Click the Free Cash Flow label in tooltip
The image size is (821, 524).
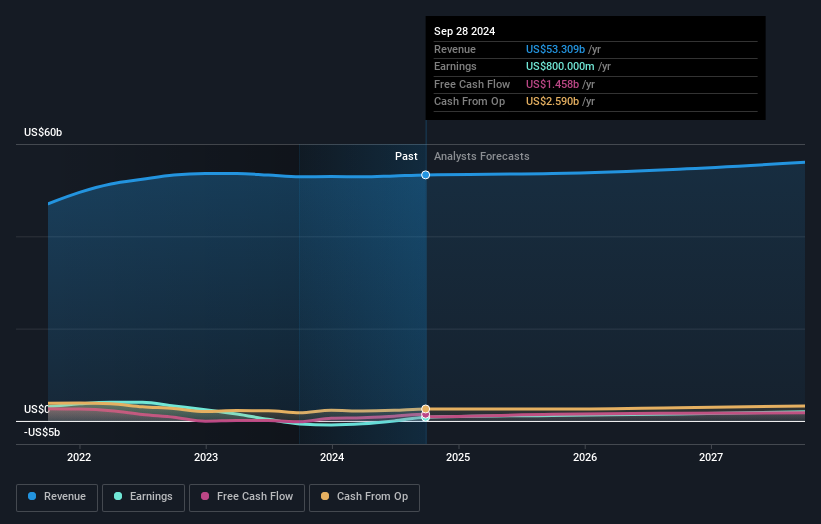[472, 84]
